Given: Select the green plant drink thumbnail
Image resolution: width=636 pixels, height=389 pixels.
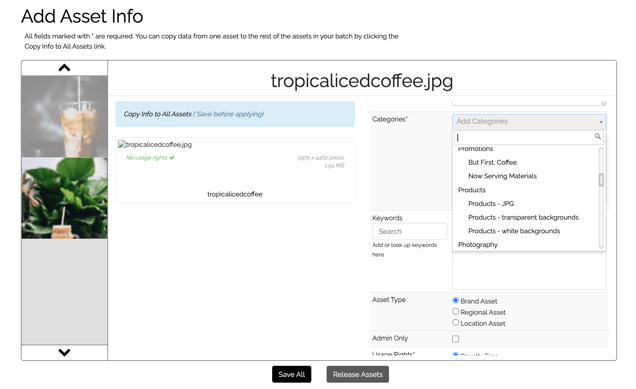Looking at the screenshot, I should 64,198.
